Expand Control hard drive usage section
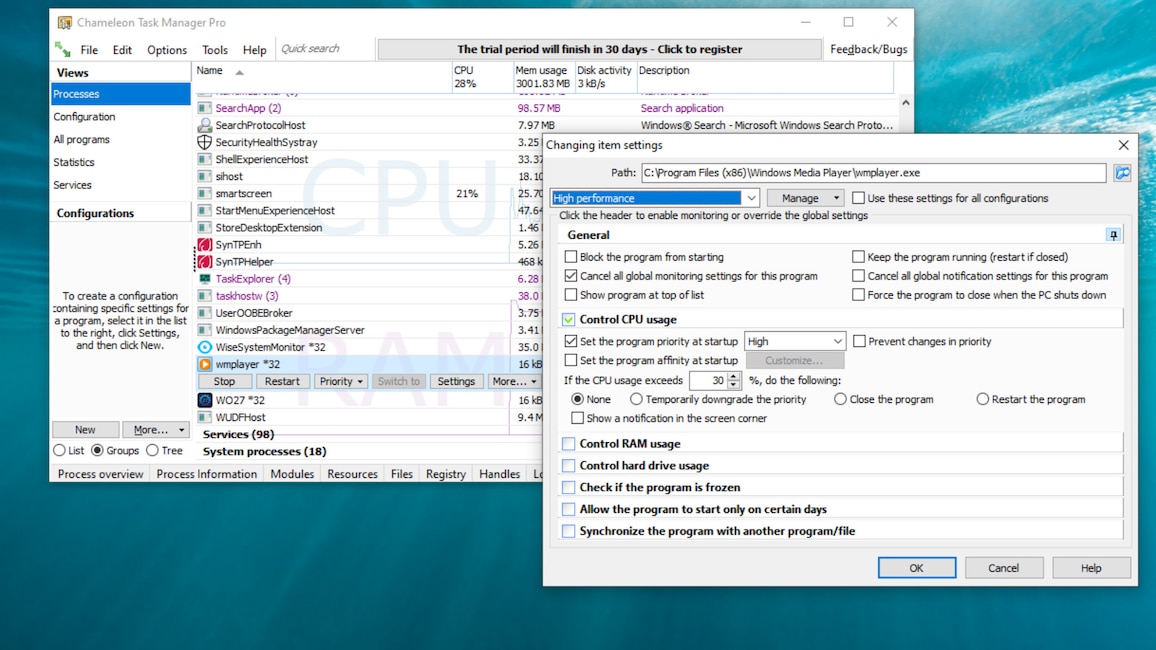 point(568,466)
